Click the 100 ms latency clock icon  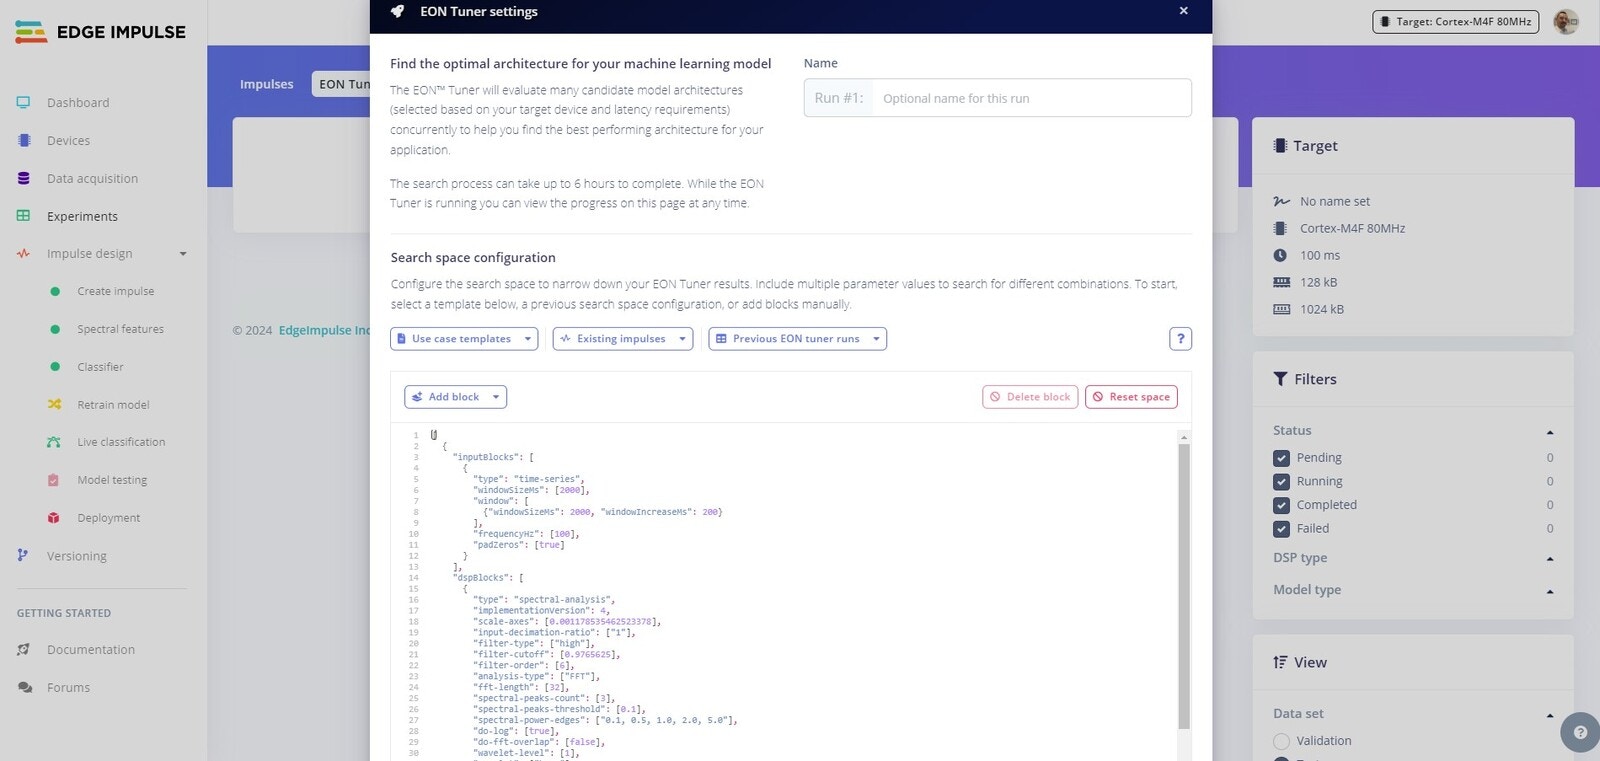coord(1280,255)
